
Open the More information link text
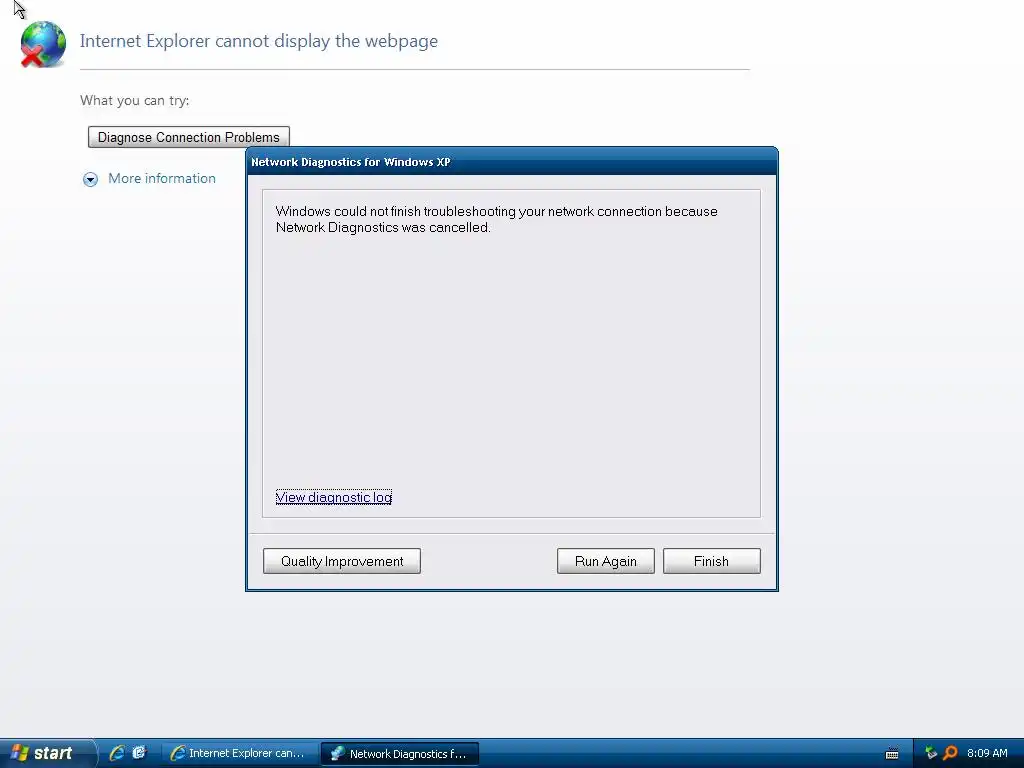coord(161,178)
